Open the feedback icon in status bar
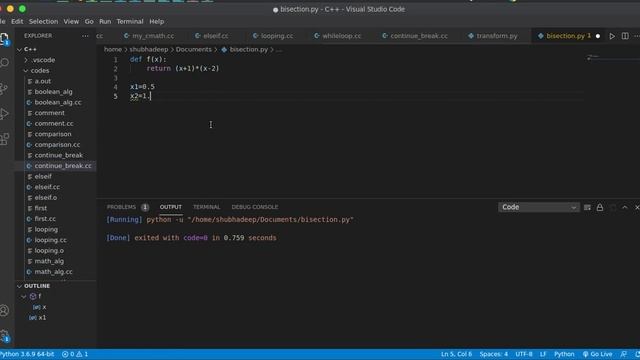 click(623, 354)
